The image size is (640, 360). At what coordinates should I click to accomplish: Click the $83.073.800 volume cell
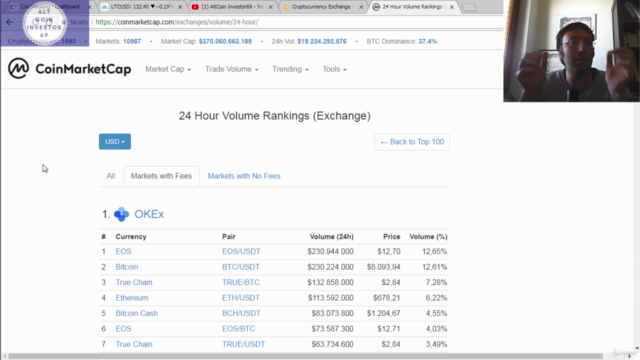click(x=332, y=313)
